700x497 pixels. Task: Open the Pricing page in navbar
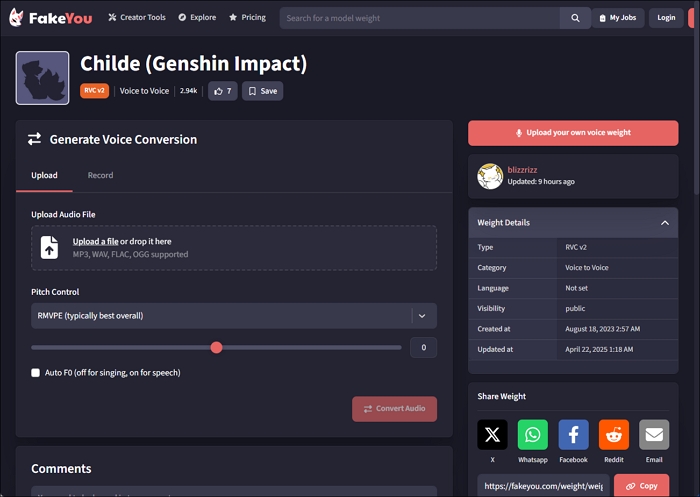point(247,18)
